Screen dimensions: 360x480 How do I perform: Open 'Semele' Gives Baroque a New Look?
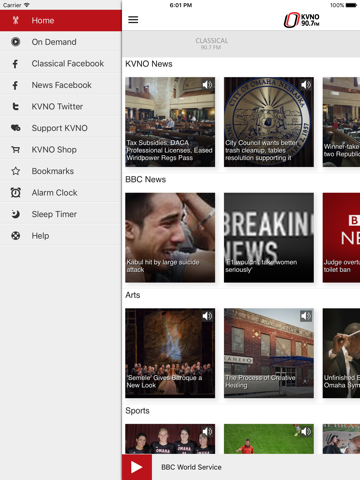coord(170,353)
